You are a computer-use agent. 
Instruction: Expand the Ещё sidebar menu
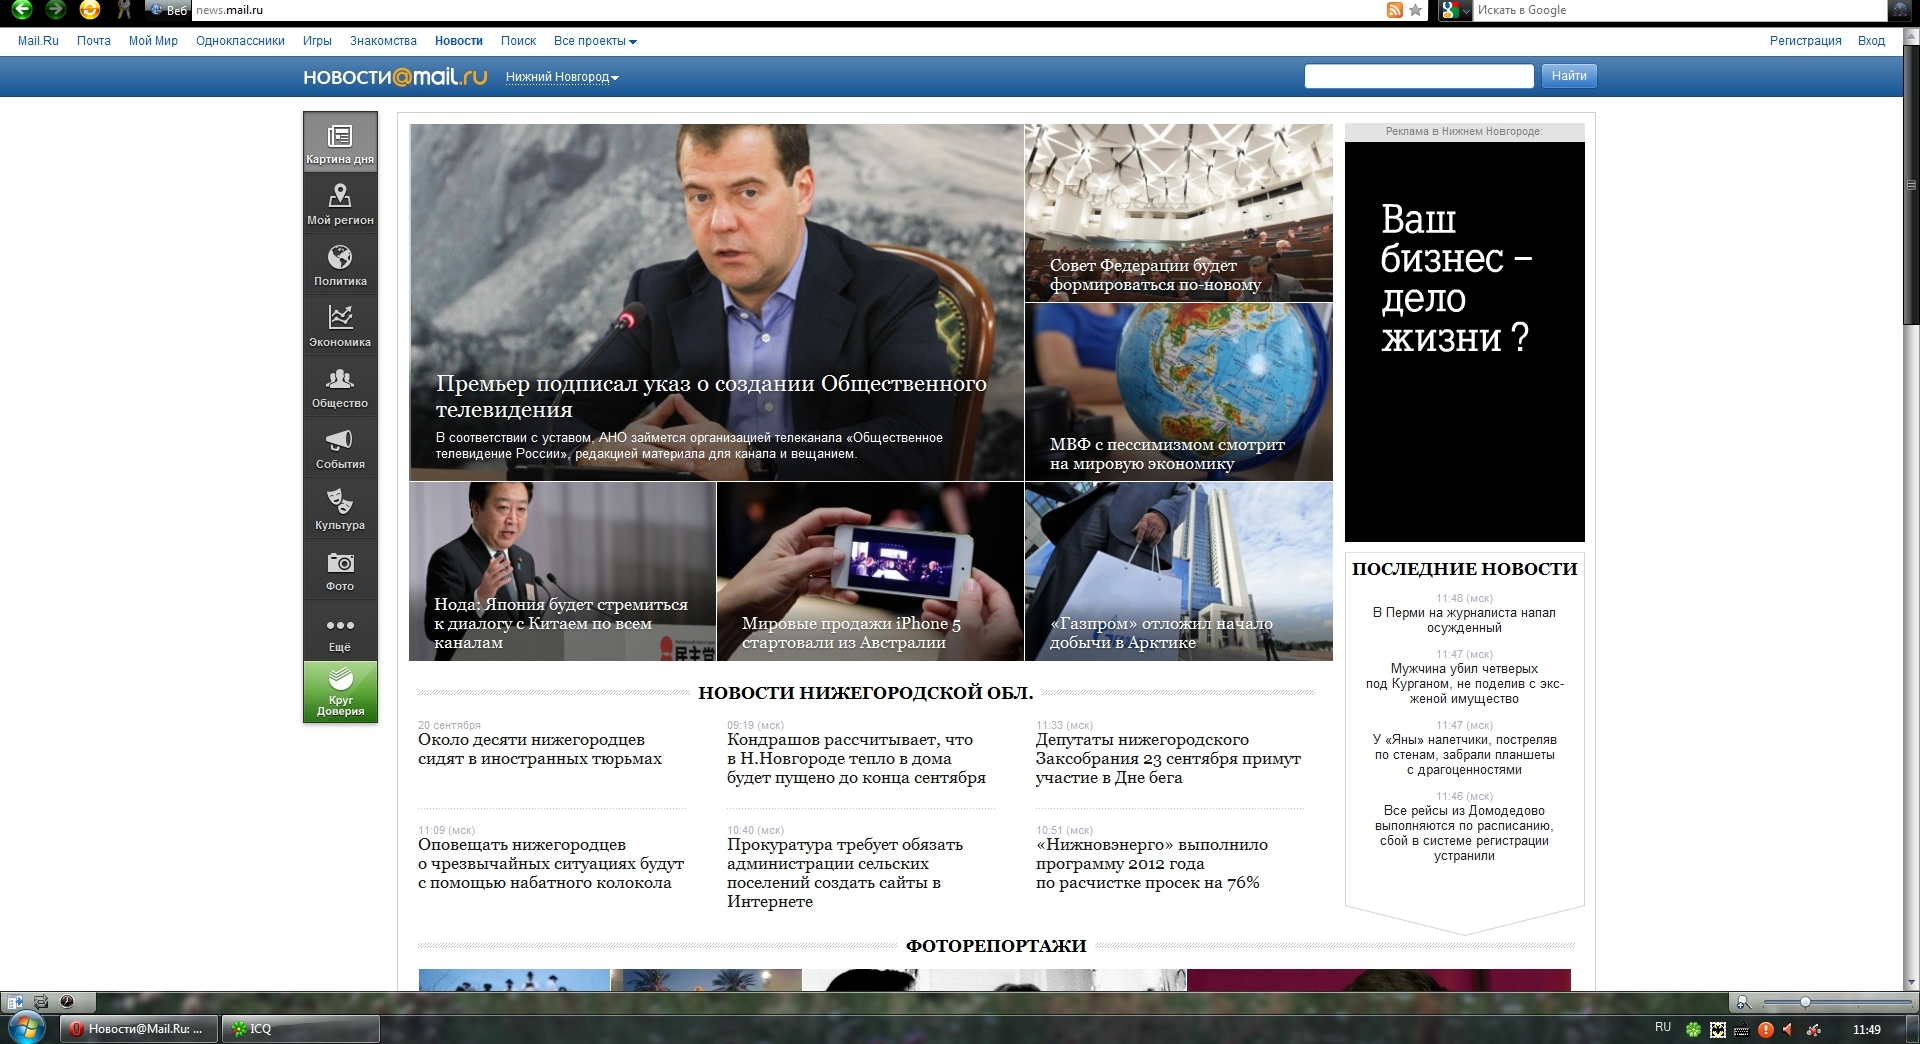click(x=340, y=630)
